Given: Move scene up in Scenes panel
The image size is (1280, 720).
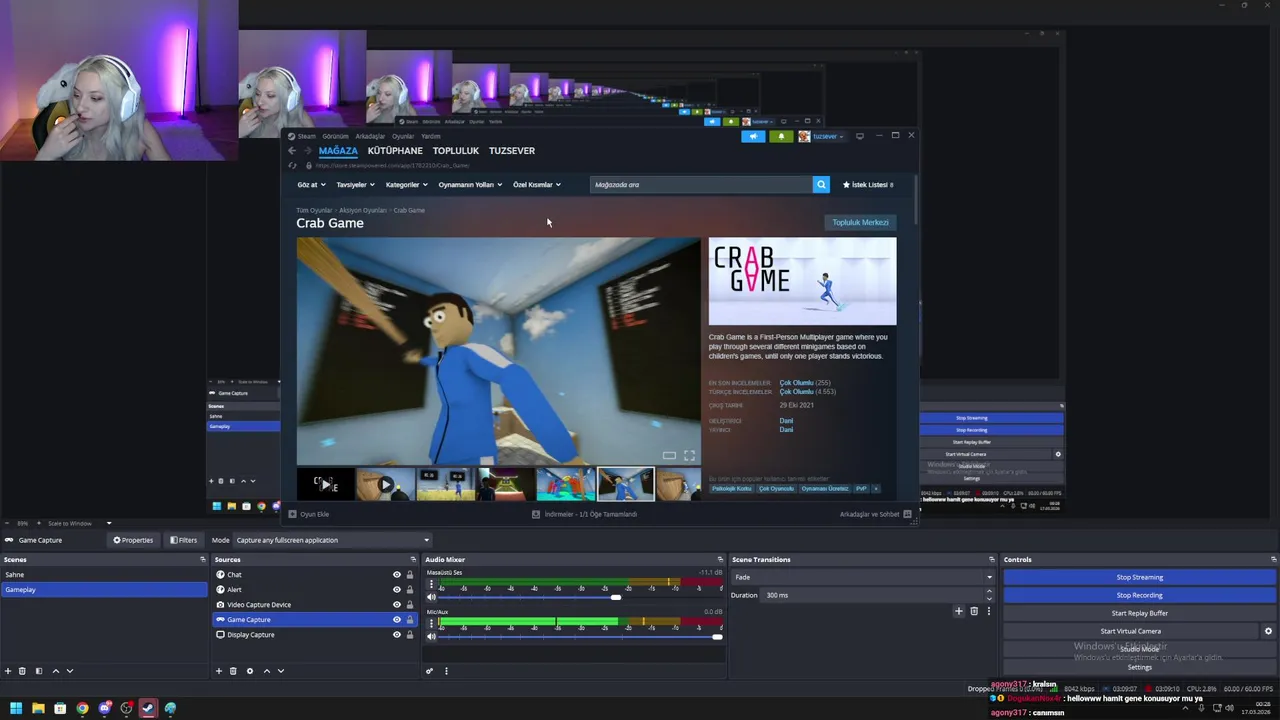Looking at the screenshot, I should 55,671.
